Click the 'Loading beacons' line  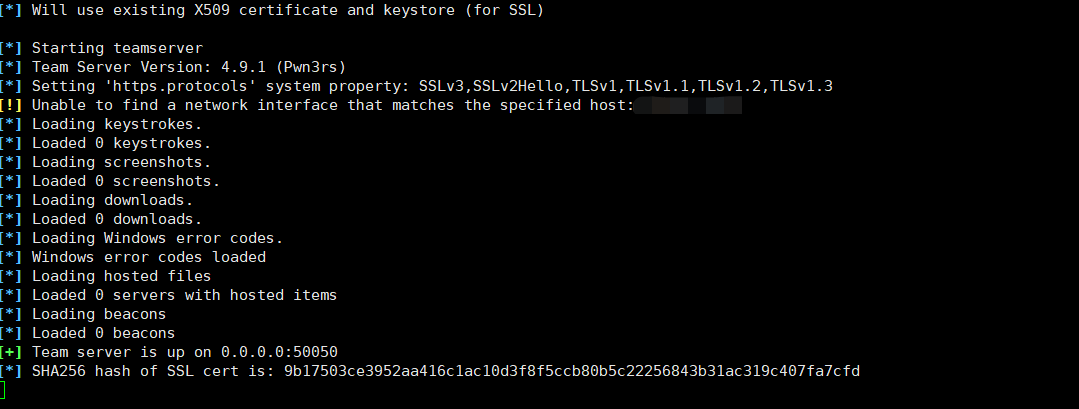coord(99,314)
